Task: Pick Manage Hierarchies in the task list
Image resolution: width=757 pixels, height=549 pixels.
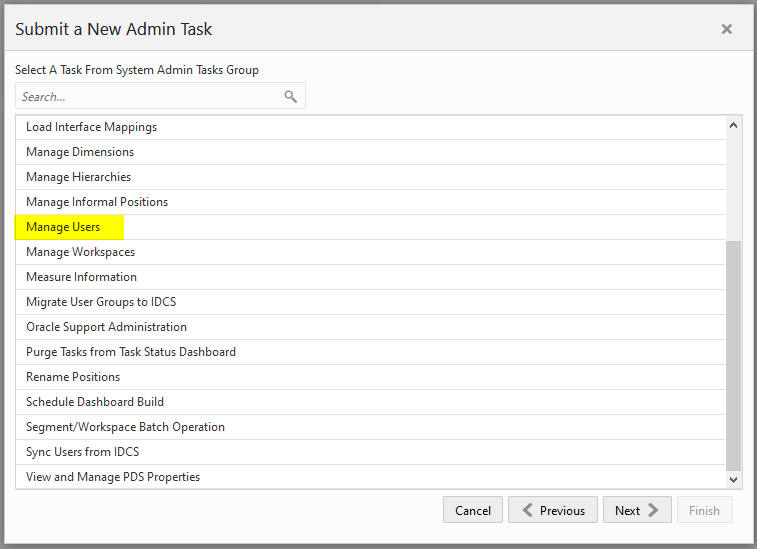Action: (x=371, y=177)
